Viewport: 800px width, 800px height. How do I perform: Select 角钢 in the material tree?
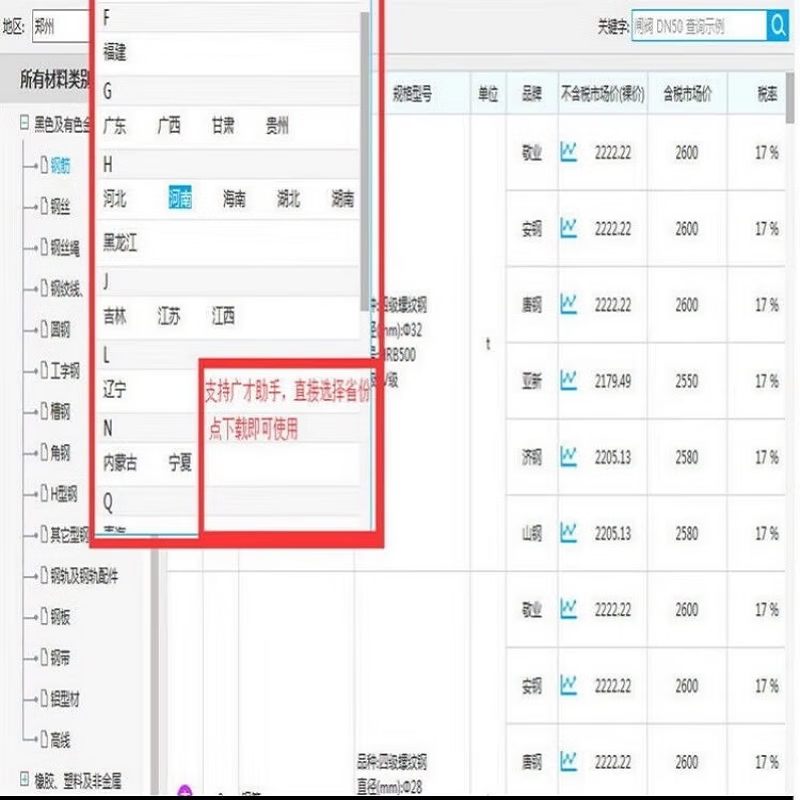coord(60,453)
